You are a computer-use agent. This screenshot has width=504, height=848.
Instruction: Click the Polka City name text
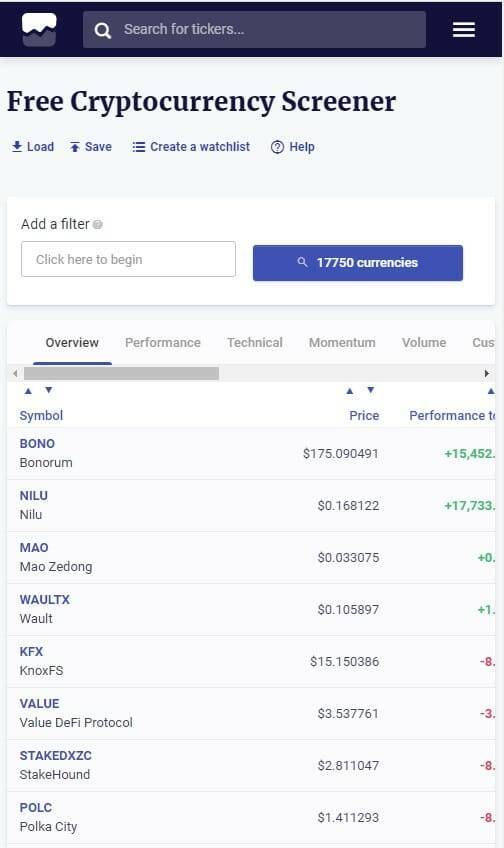(x=48, y=826)
